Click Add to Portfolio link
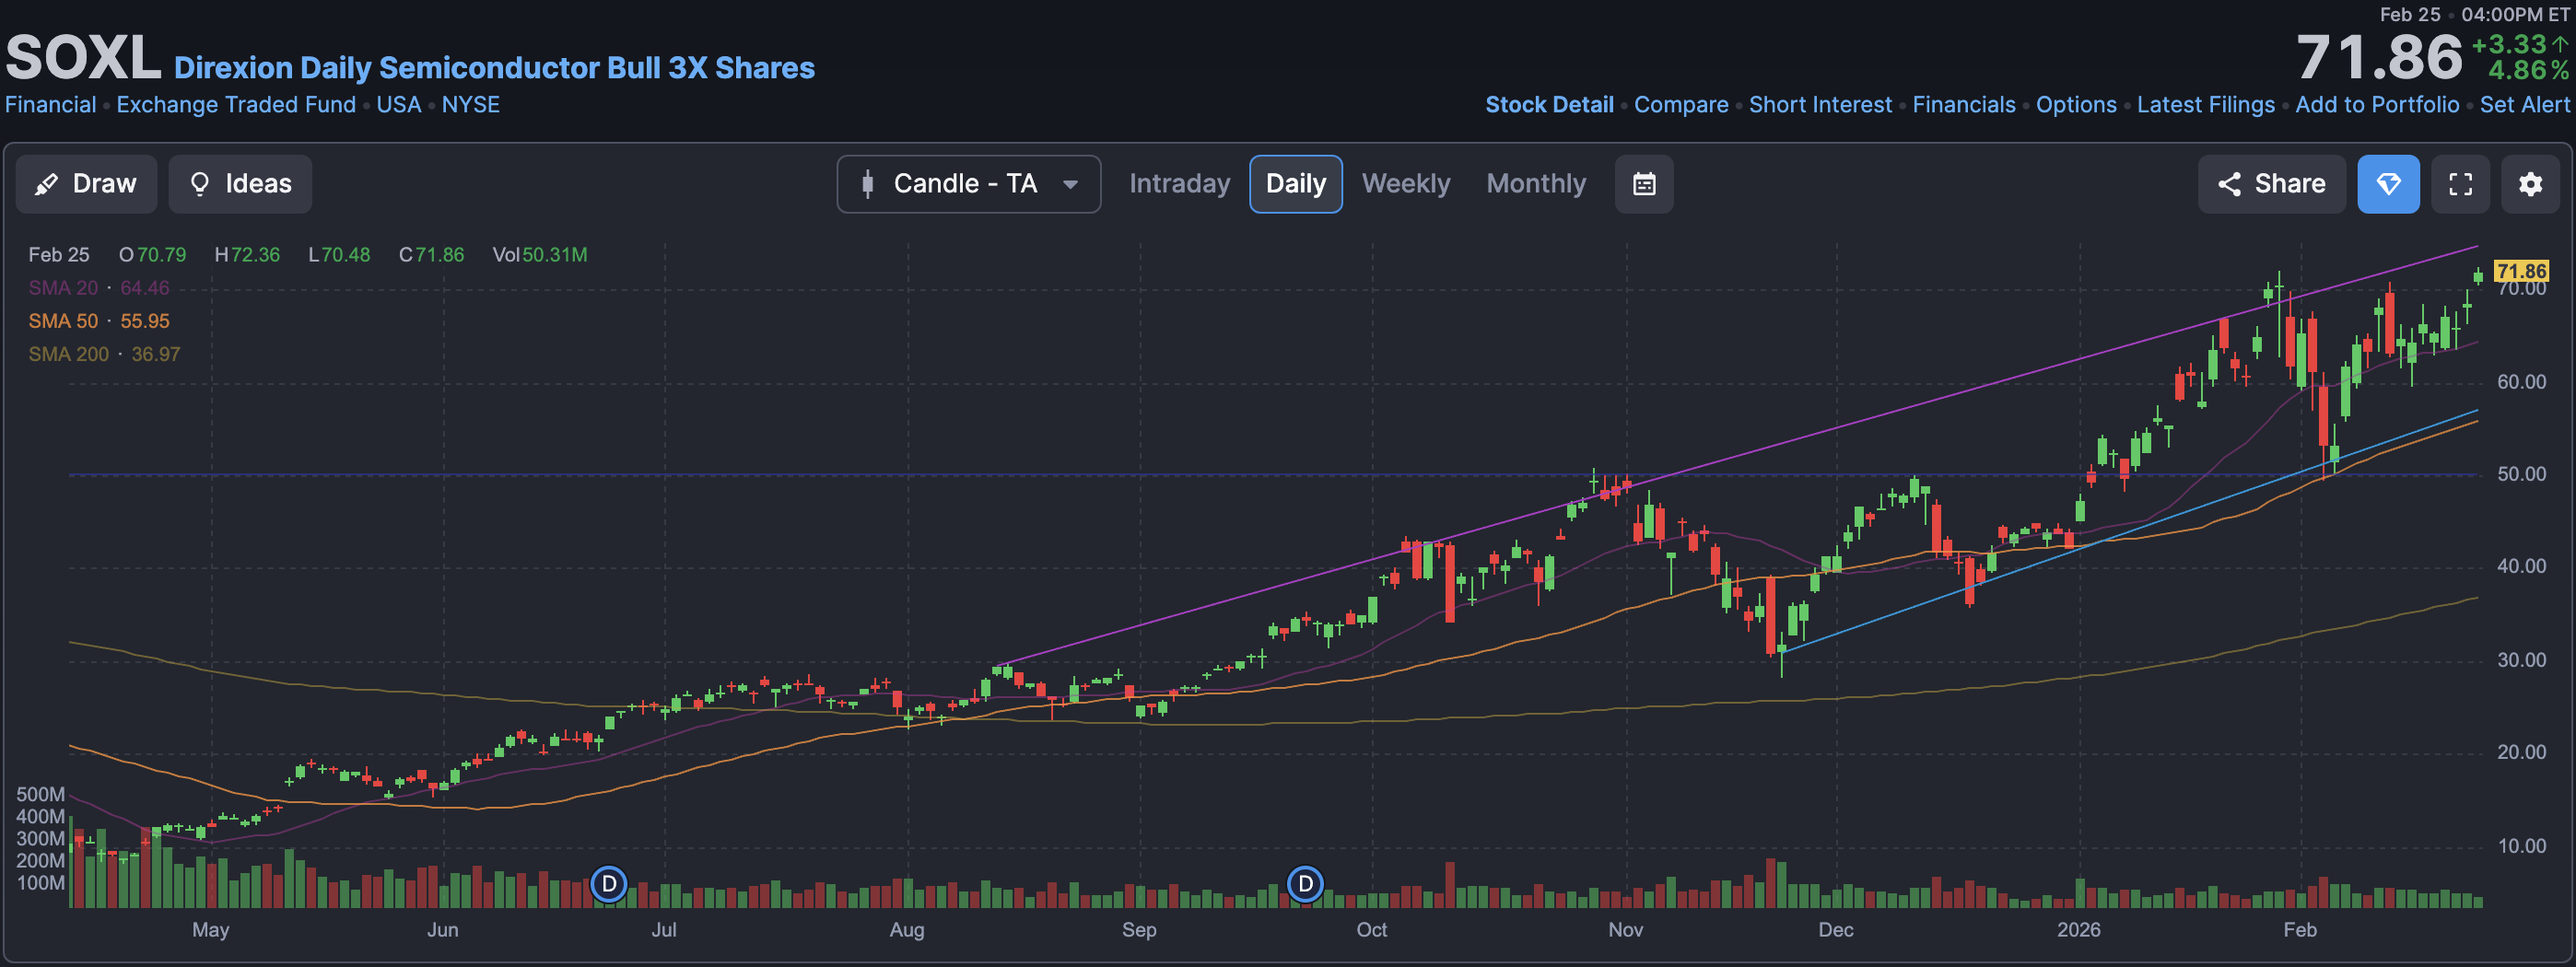Viewport: 2576px width, 967px height. pos(2377,105)
